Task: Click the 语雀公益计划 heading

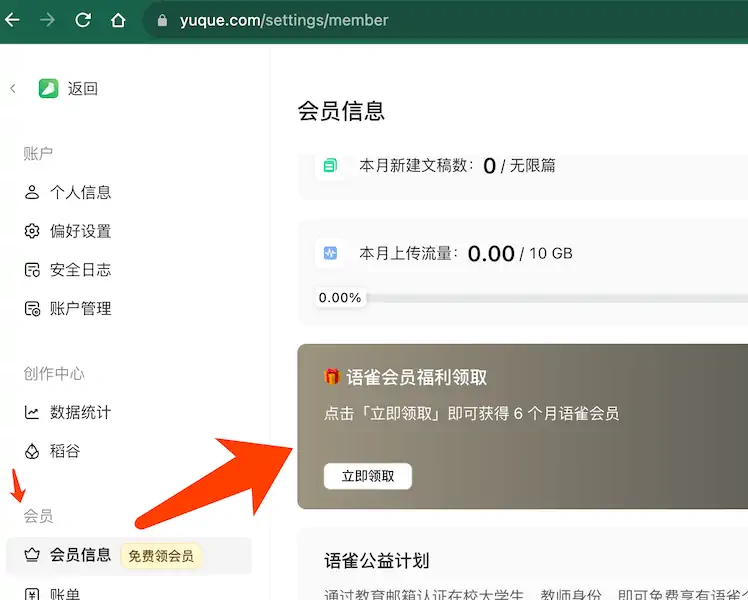Action: pyautogui.click(x=377, y=560)
